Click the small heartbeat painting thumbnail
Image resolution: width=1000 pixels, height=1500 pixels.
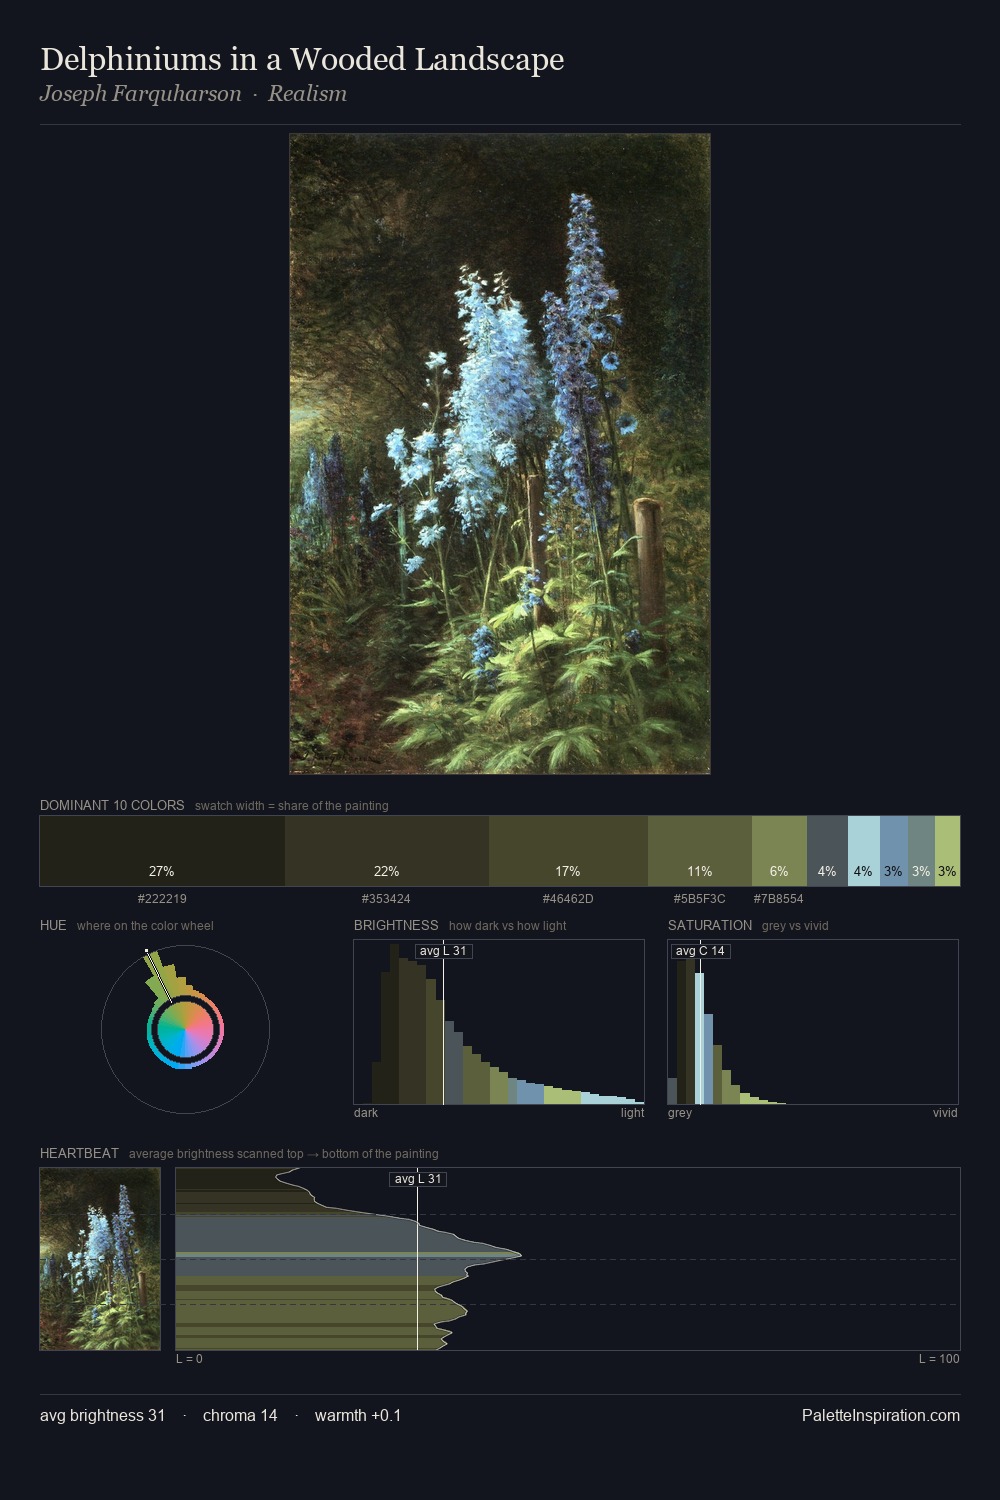pyautogui.click(x=100, y=1259)
